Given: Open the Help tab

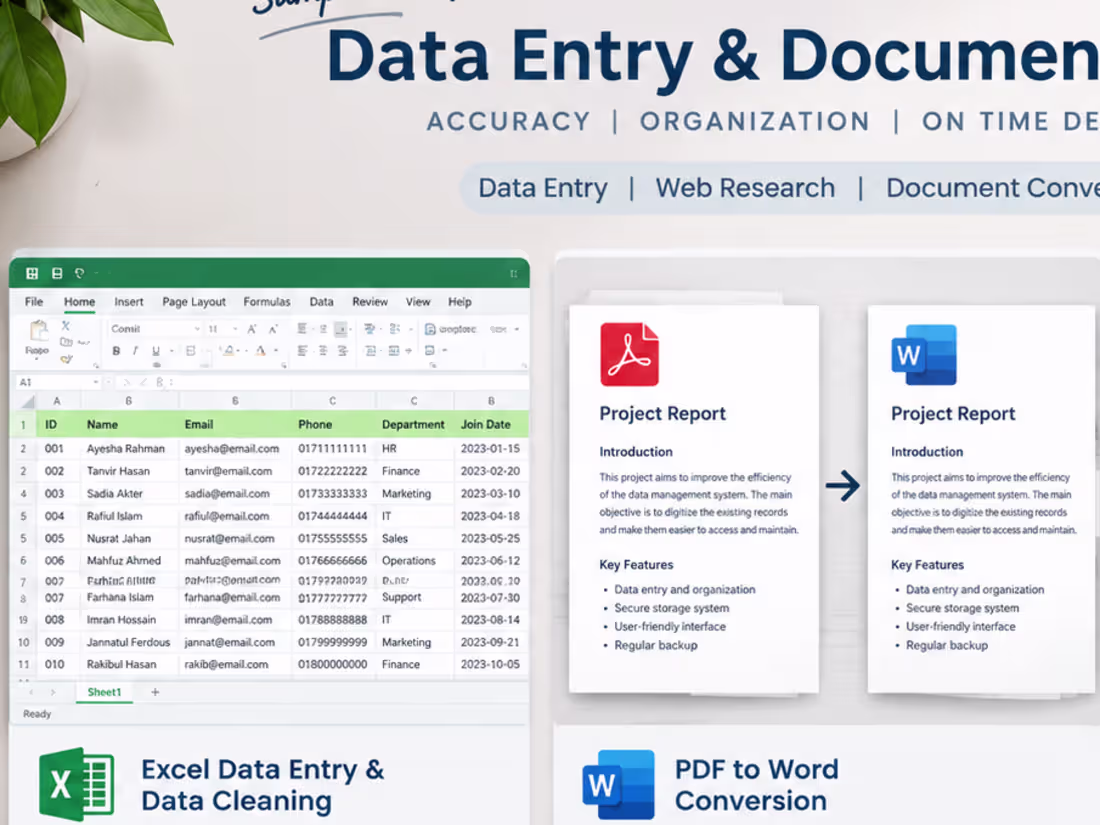Looking at the screenshot, I should point(460,302).
